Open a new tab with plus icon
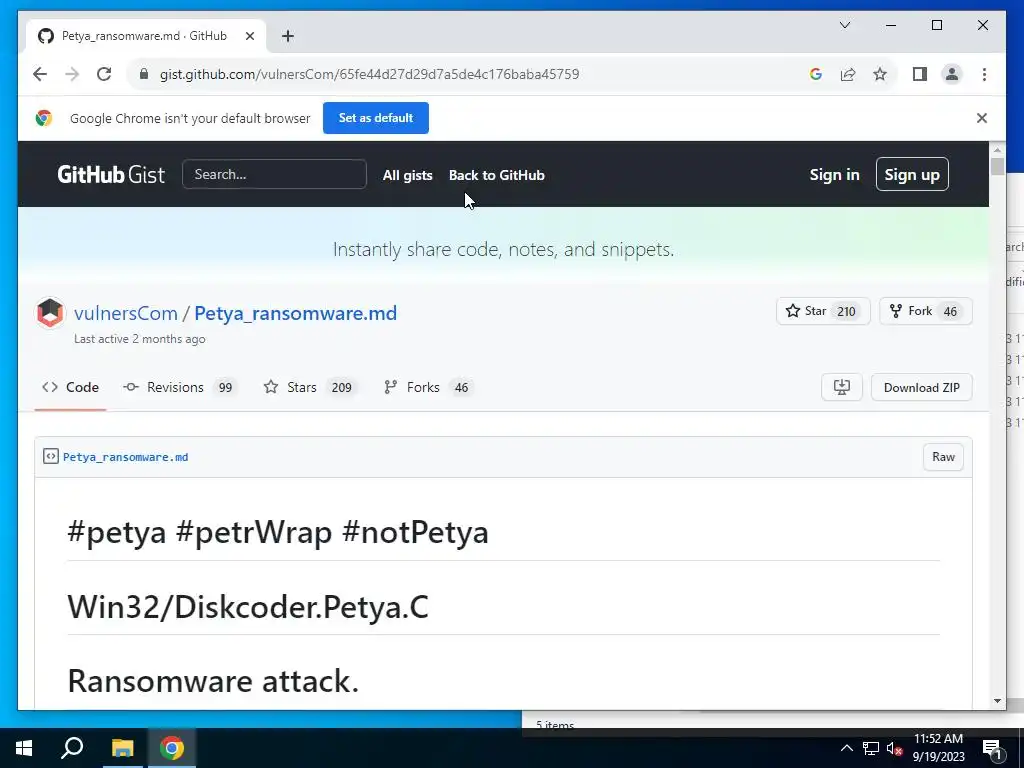Screen dimensions: 1024x768 pos(288,36)
